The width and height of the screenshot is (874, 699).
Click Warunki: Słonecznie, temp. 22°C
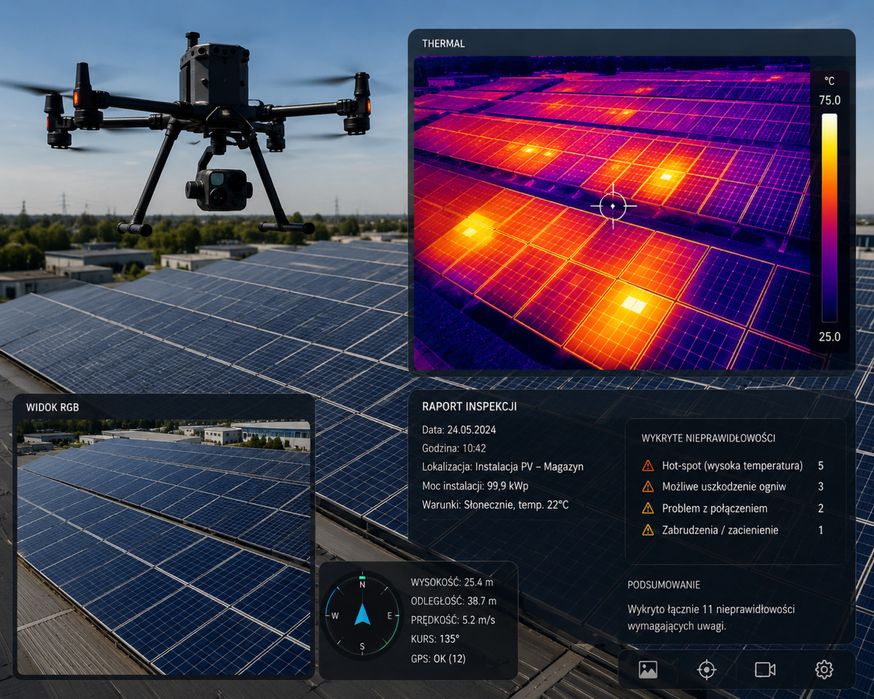[x=495, y=504]
